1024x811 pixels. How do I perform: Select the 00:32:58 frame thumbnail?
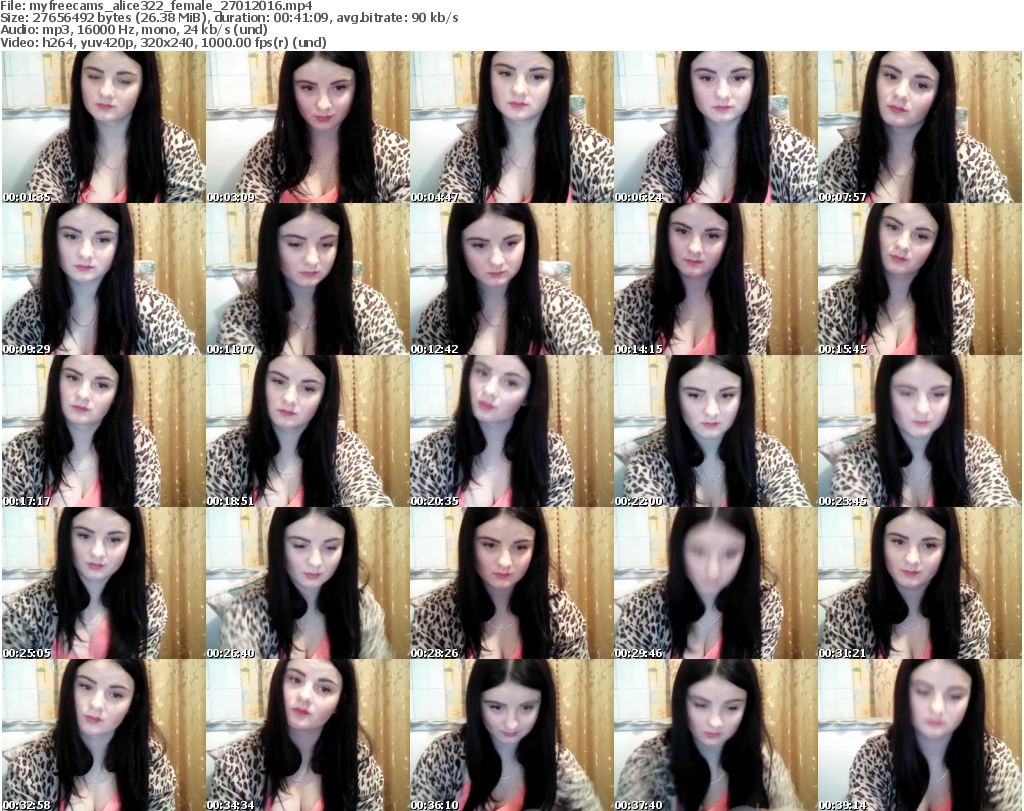(103, 735)
